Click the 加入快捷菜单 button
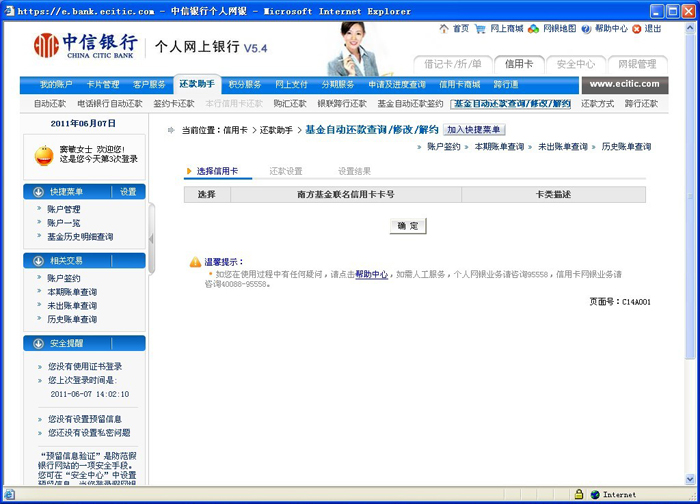700x504 pixels. coord(475,130)
